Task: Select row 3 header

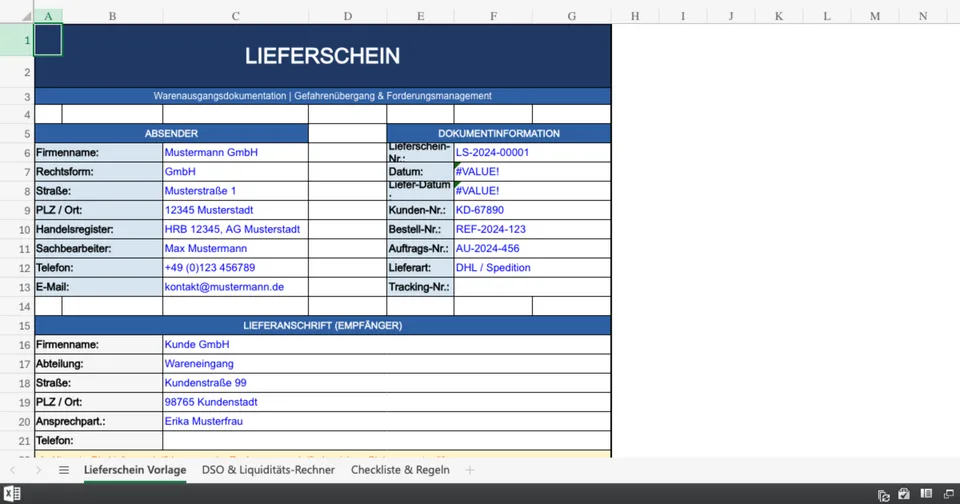Action: 17,96
